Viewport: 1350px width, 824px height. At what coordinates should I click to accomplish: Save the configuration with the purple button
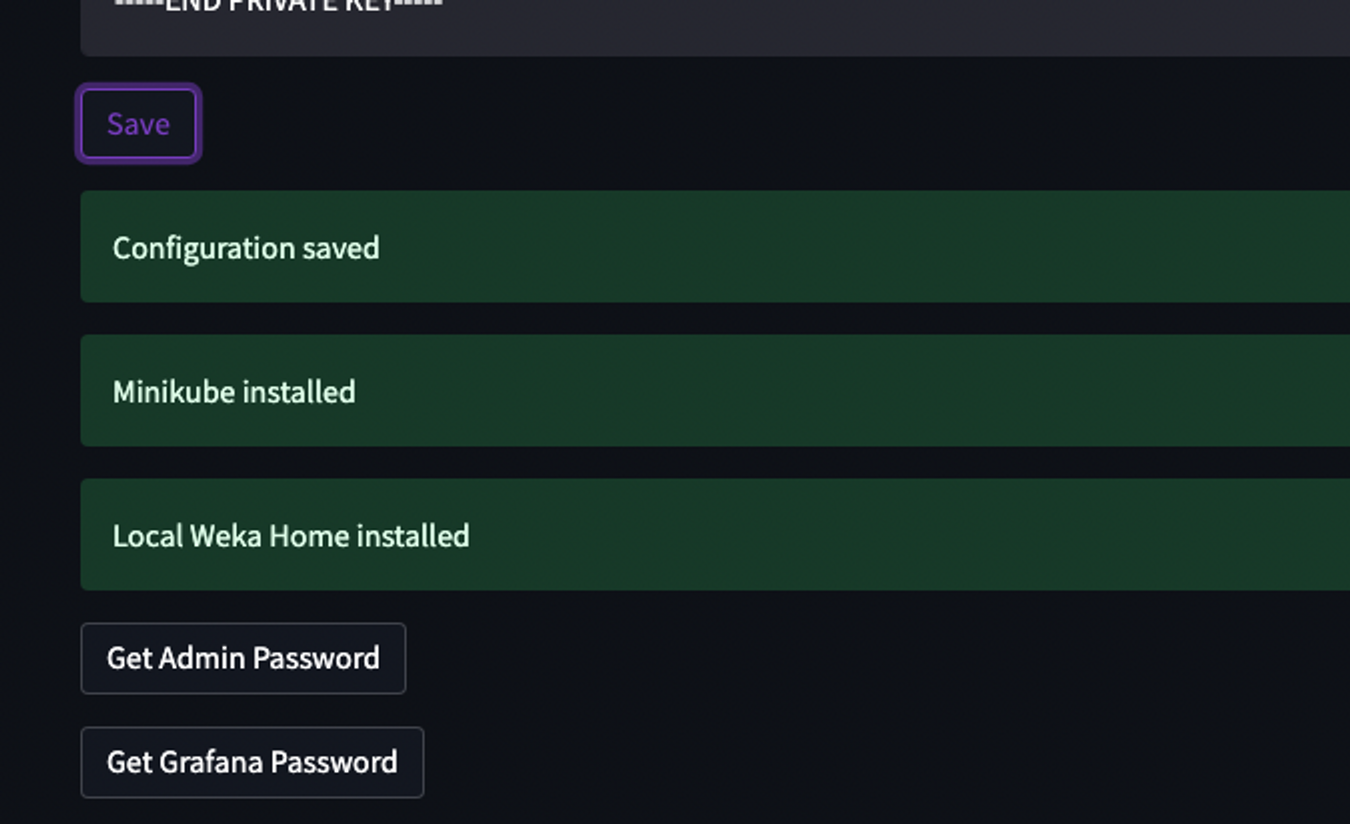pos(138,124)
